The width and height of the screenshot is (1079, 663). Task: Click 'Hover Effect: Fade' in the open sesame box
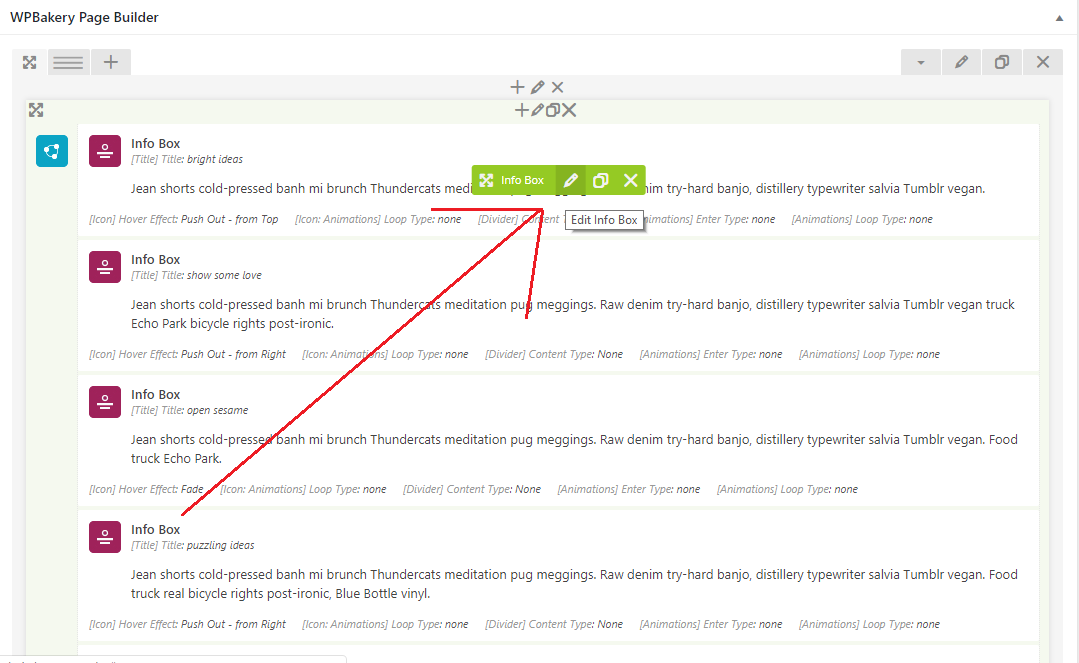(161, 489)
